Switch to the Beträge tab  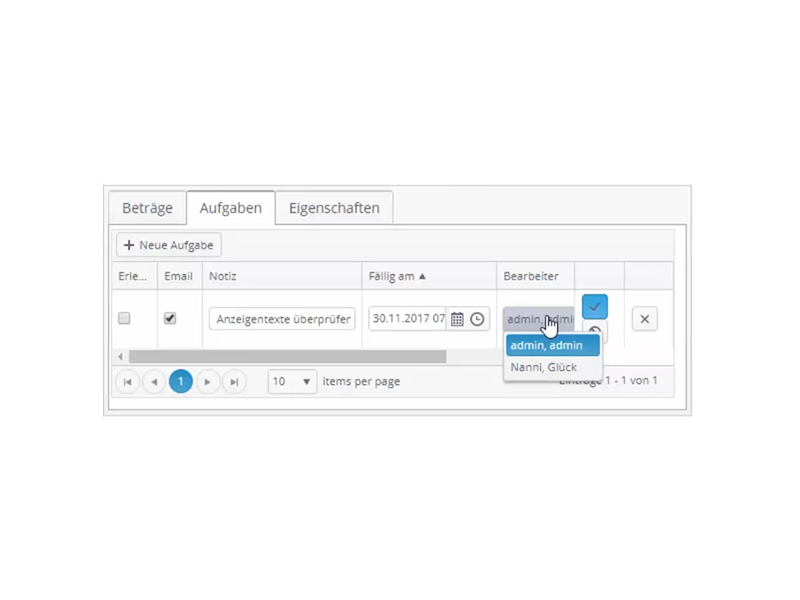[147, 208]
